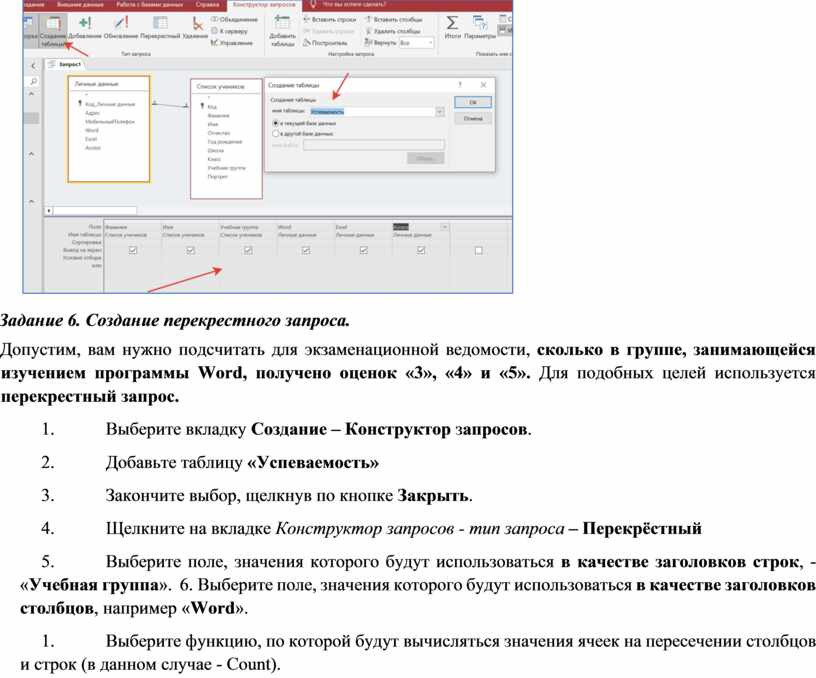Select the Класс field in Список учеников
Viewport: 816px width, 678px height.
coord(214,159)
